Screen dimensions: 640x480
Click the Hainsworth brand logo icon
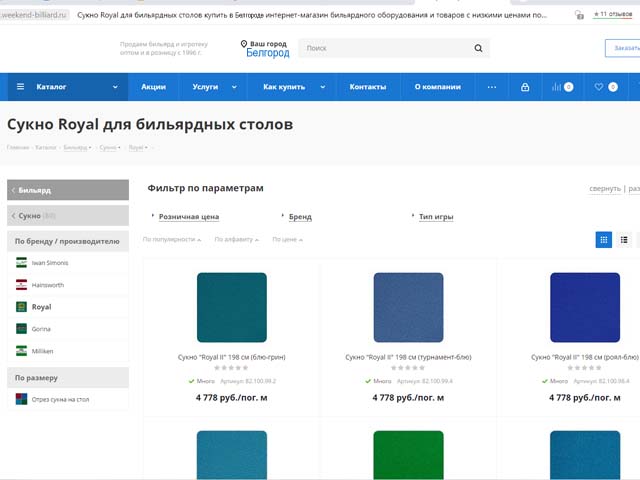[x=21, y=284]
